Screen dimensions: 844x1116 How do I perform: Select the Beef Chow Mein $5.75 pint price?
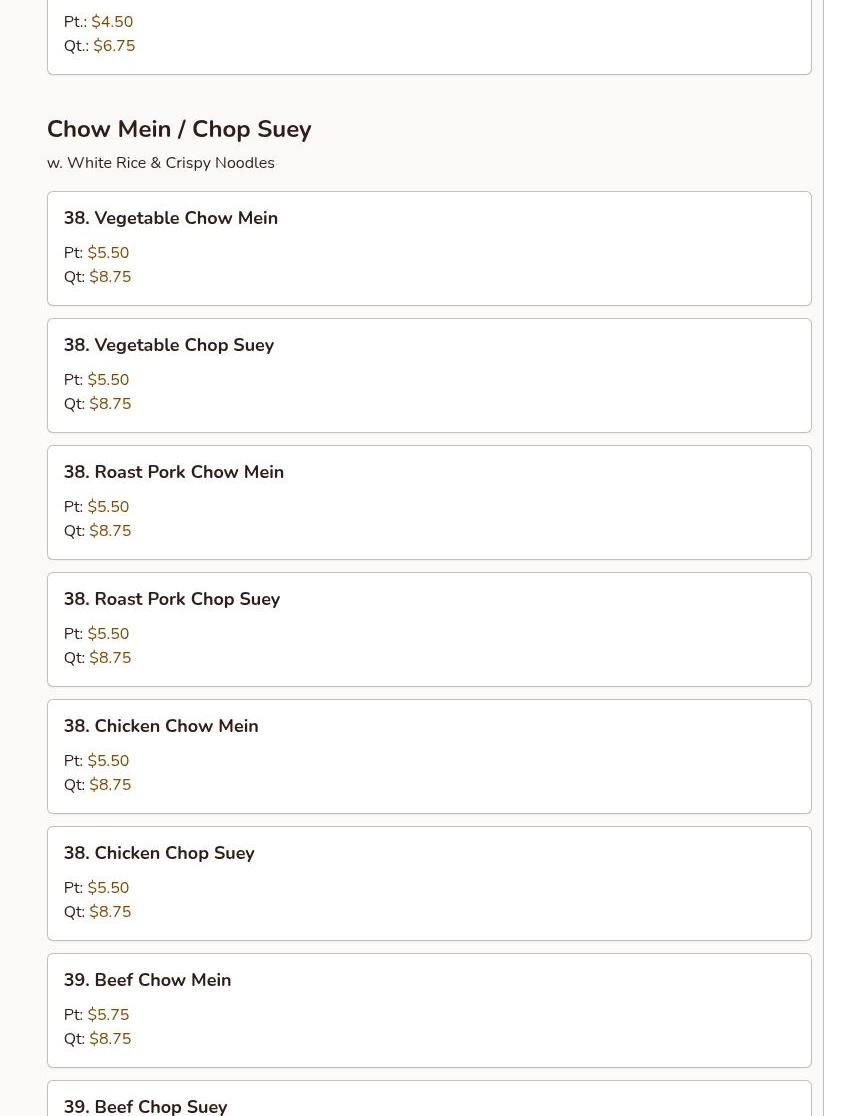[x=108, y=1015]
